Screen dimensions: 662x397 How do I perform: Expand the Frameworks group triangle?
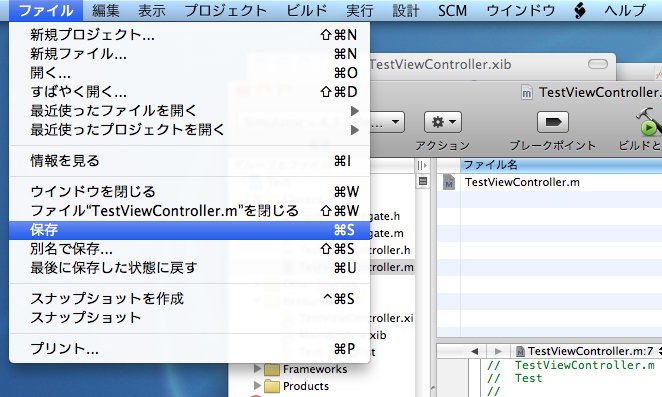point(257,369)
